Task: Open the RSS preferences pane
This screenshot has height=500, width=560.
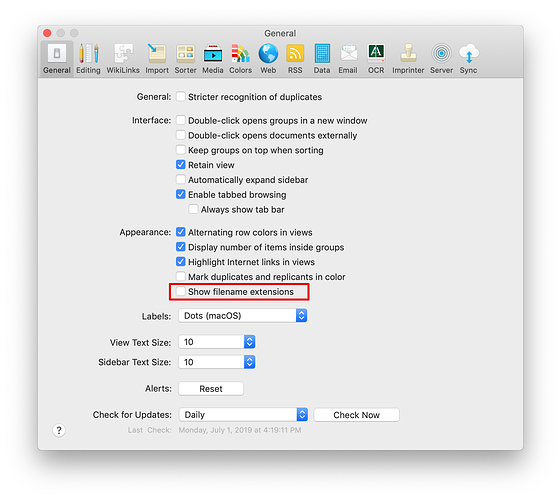Action: (295, 59)
